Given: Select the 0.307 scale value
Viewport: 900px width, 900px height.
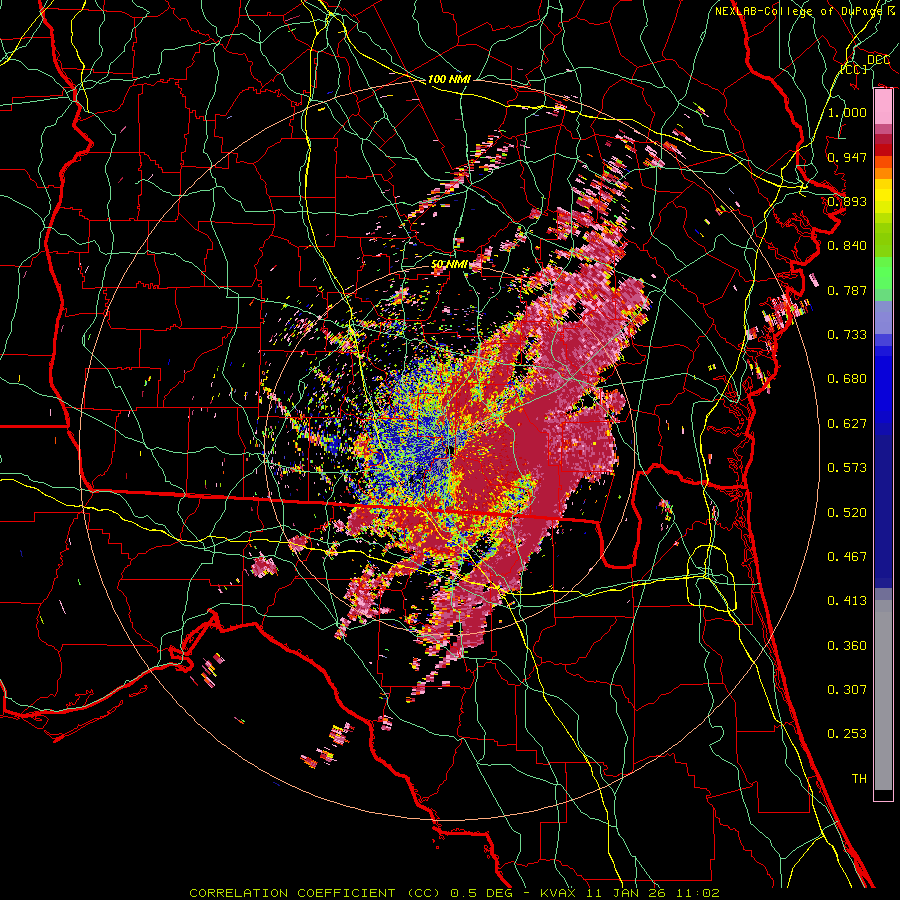Looking at the screenshot, I should click(847, 690).
